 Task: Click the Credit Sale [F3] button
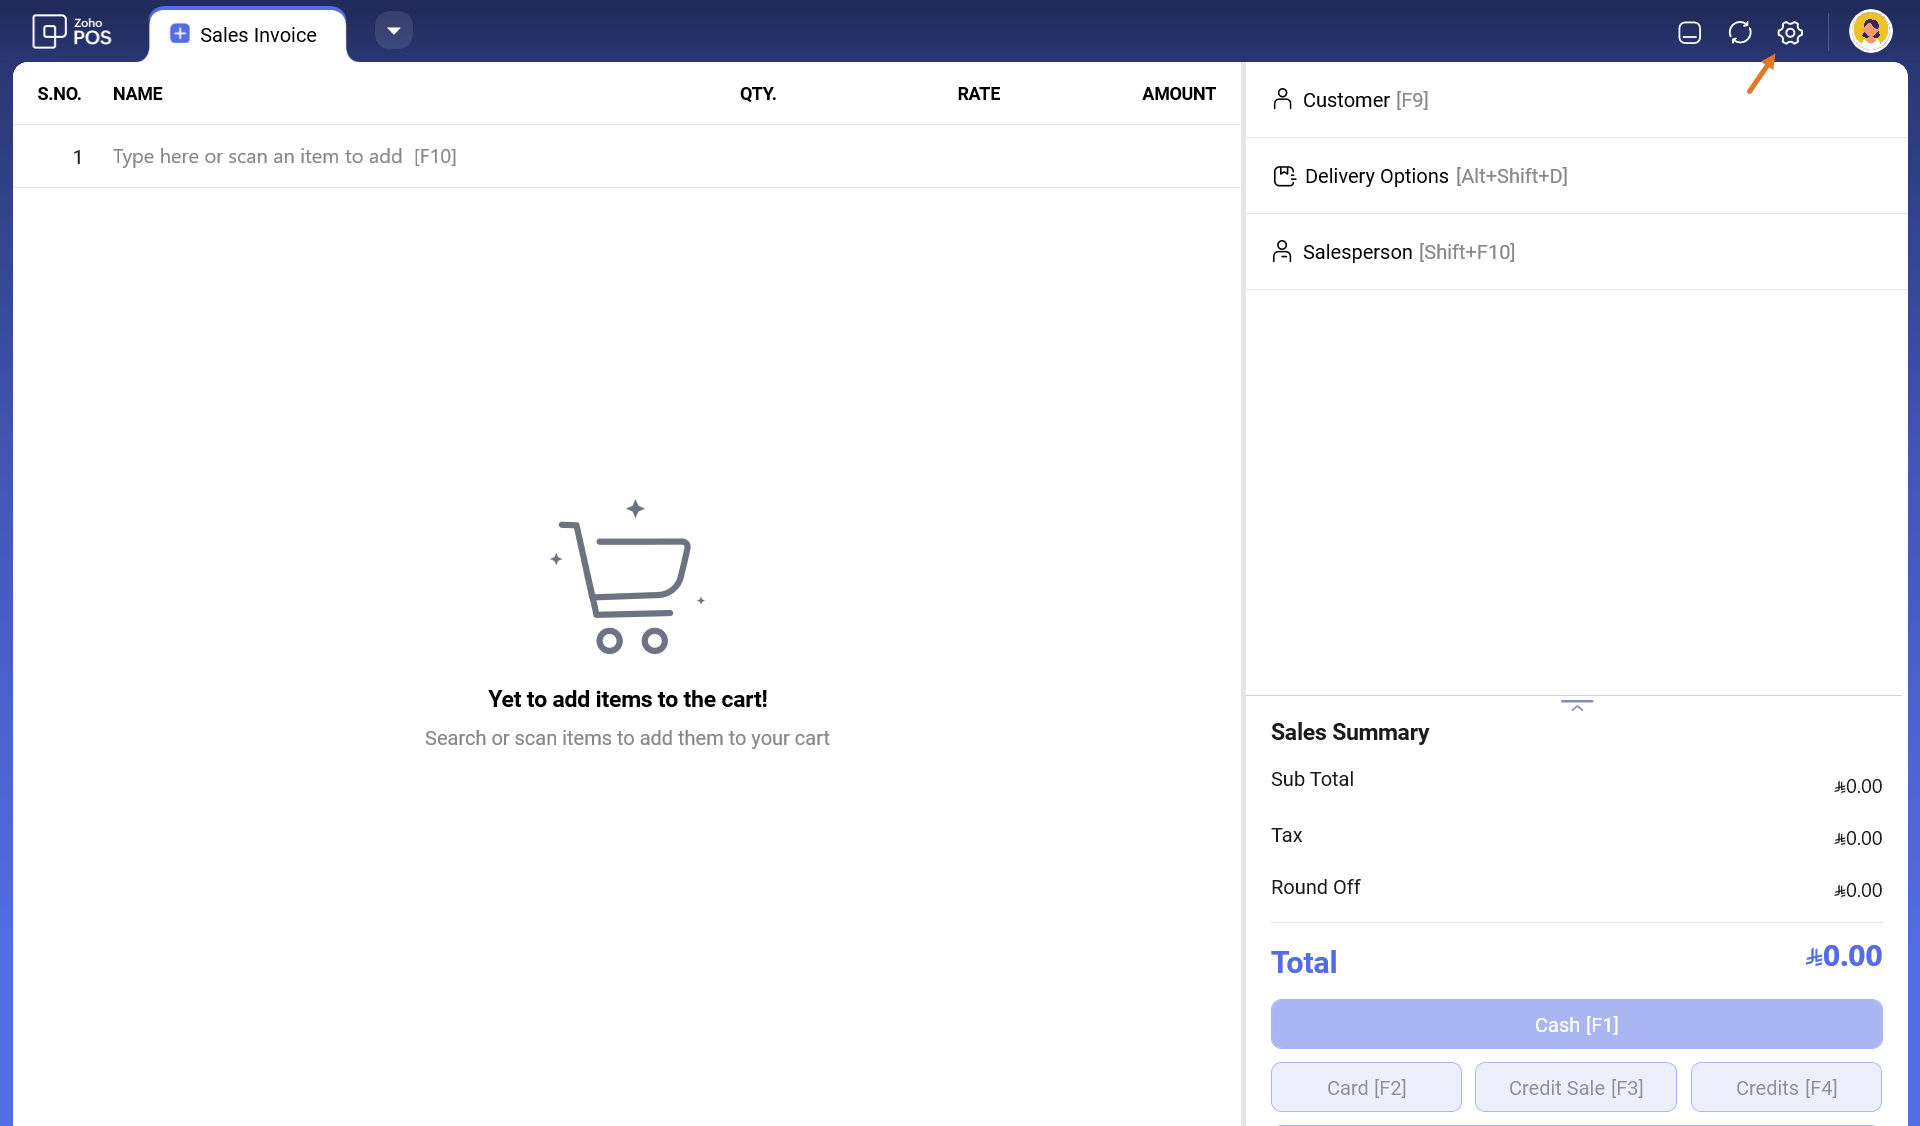1576,1087
